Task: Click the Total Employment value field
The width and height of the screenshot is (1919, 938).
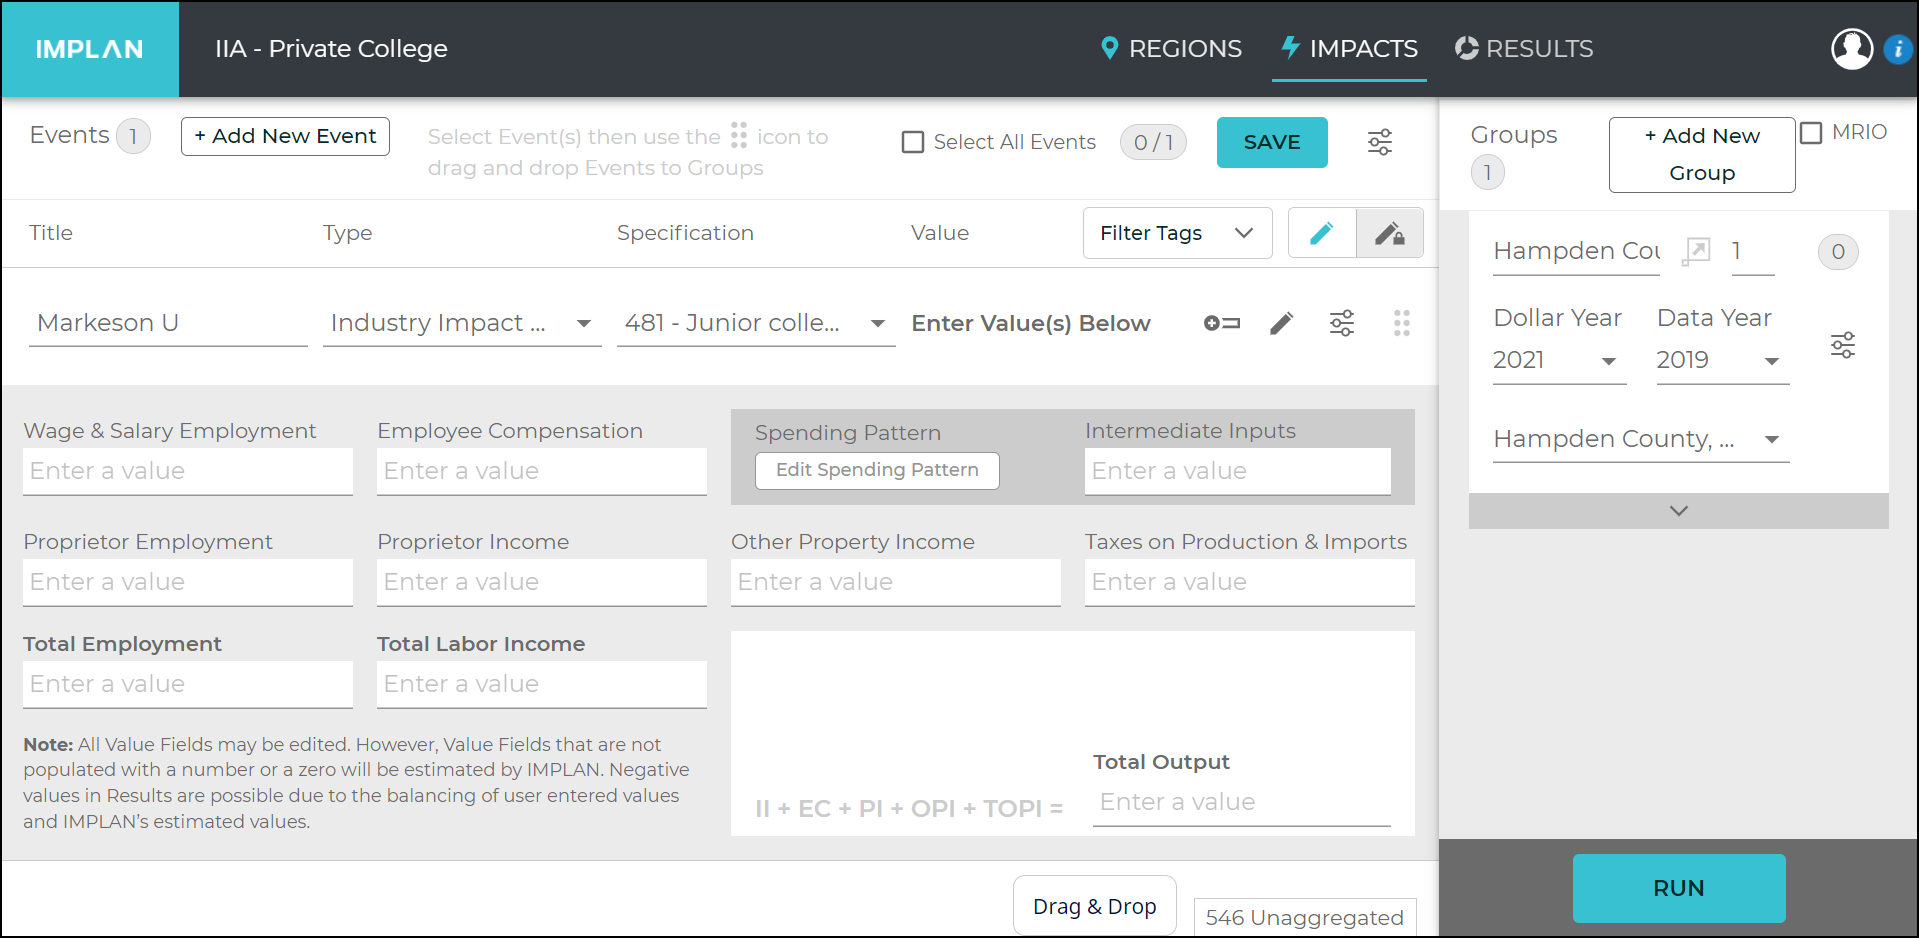Action: 188,684
